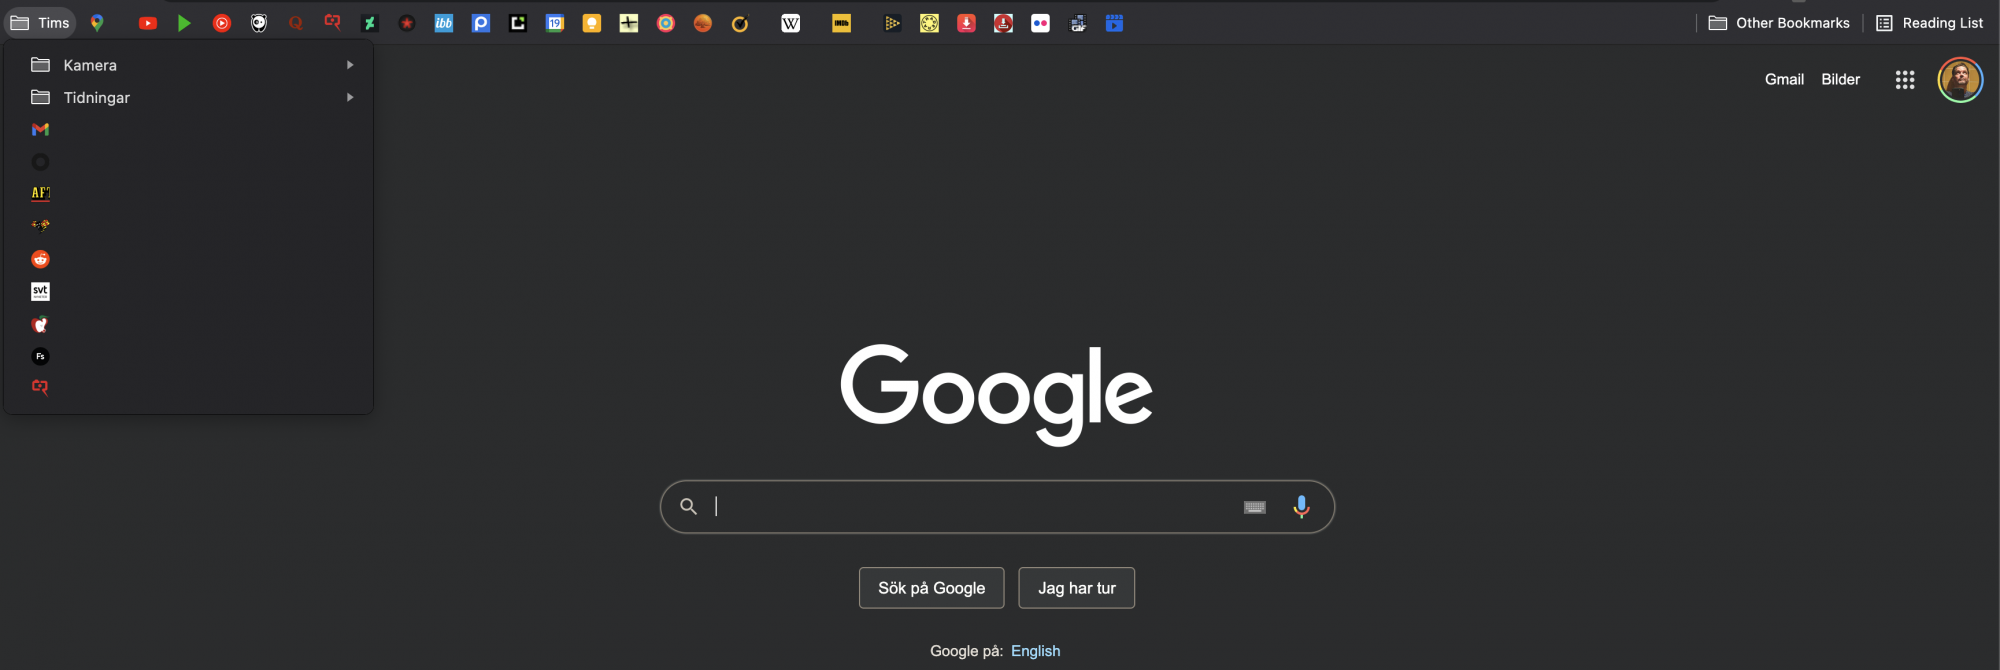This screenshot has height=670, width=2000.
Task: Click the yellow striped play-arrow bookmark
Action: (893, 23)
